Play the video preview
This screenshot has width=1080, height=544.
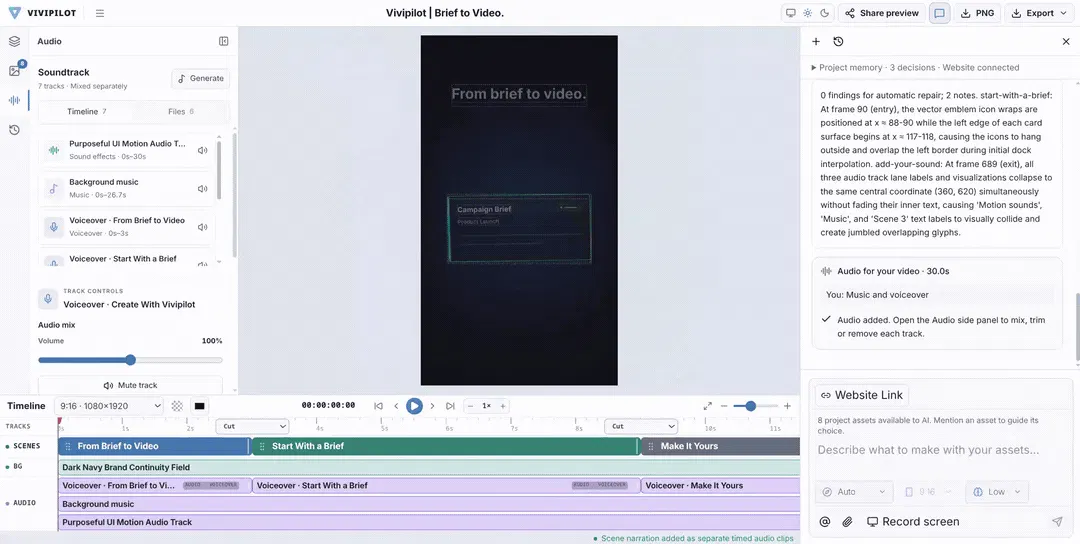[x=414, y=406]
